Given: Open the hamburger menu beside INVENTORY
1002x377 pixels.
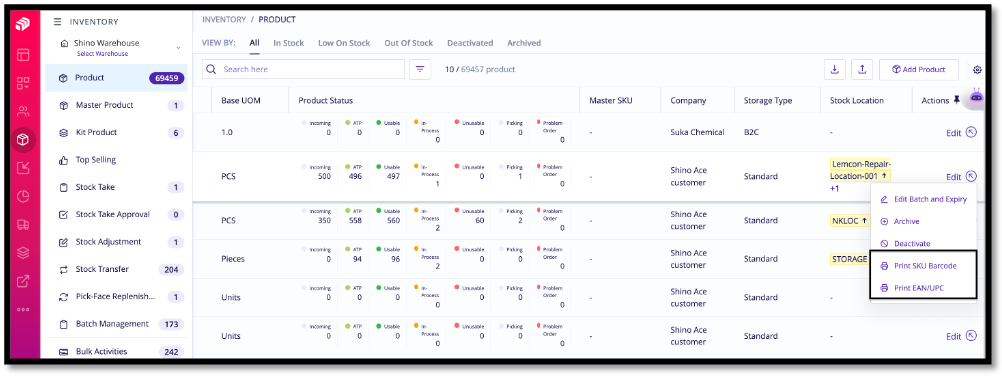Looking at the screenshot, I should click(58, 22).
